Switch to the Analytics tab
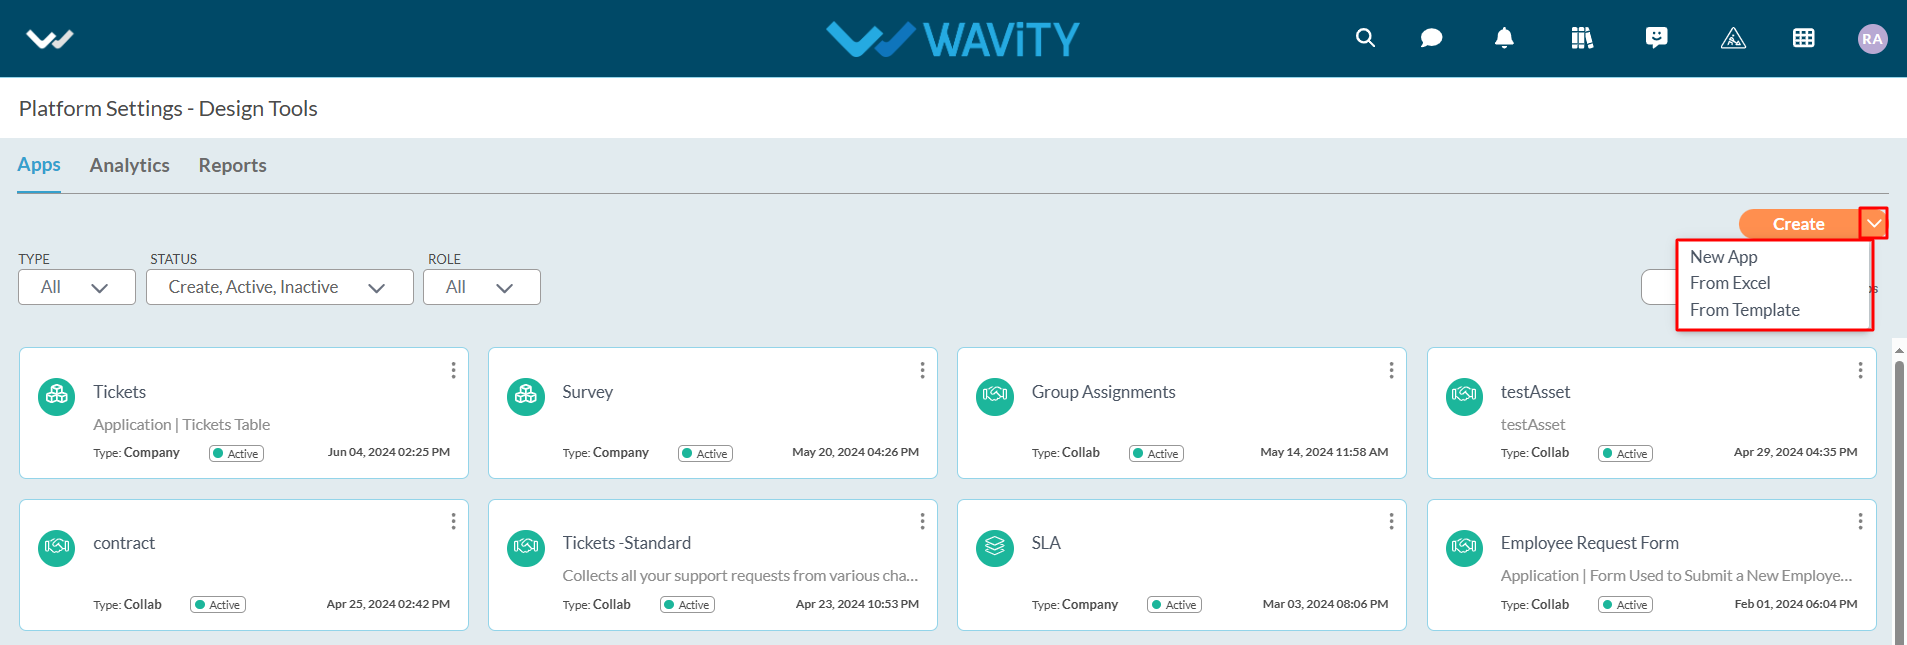The height and width of the screenshot is (645, 1907). (x=130, y=165)
